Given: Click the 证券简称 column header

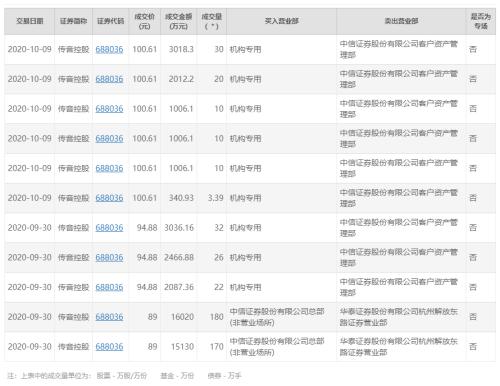Looking at the screenshot, I should [x=73, y=21].
